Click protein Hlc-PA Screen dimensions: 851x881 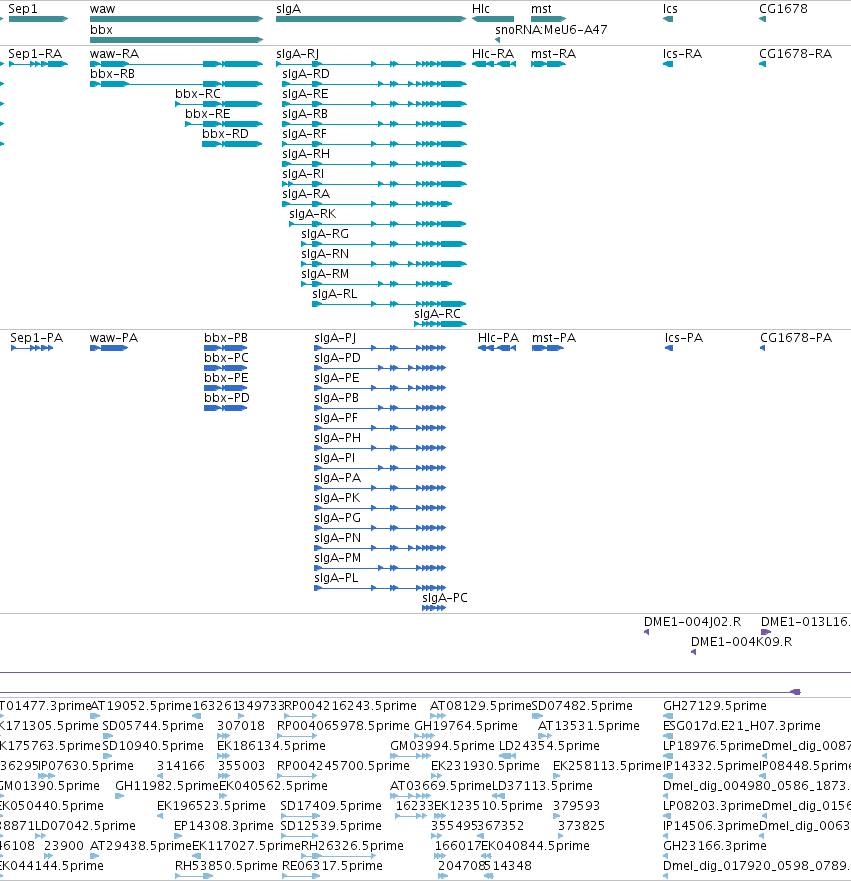tap(497, 348)
